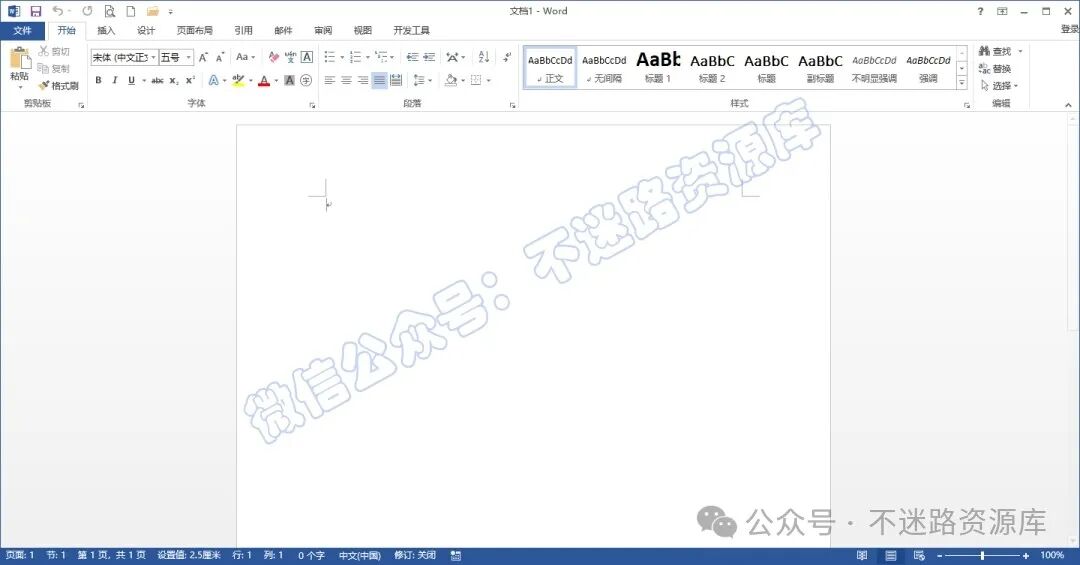
Task: Toggle character shading gray A
Action: 289,81
